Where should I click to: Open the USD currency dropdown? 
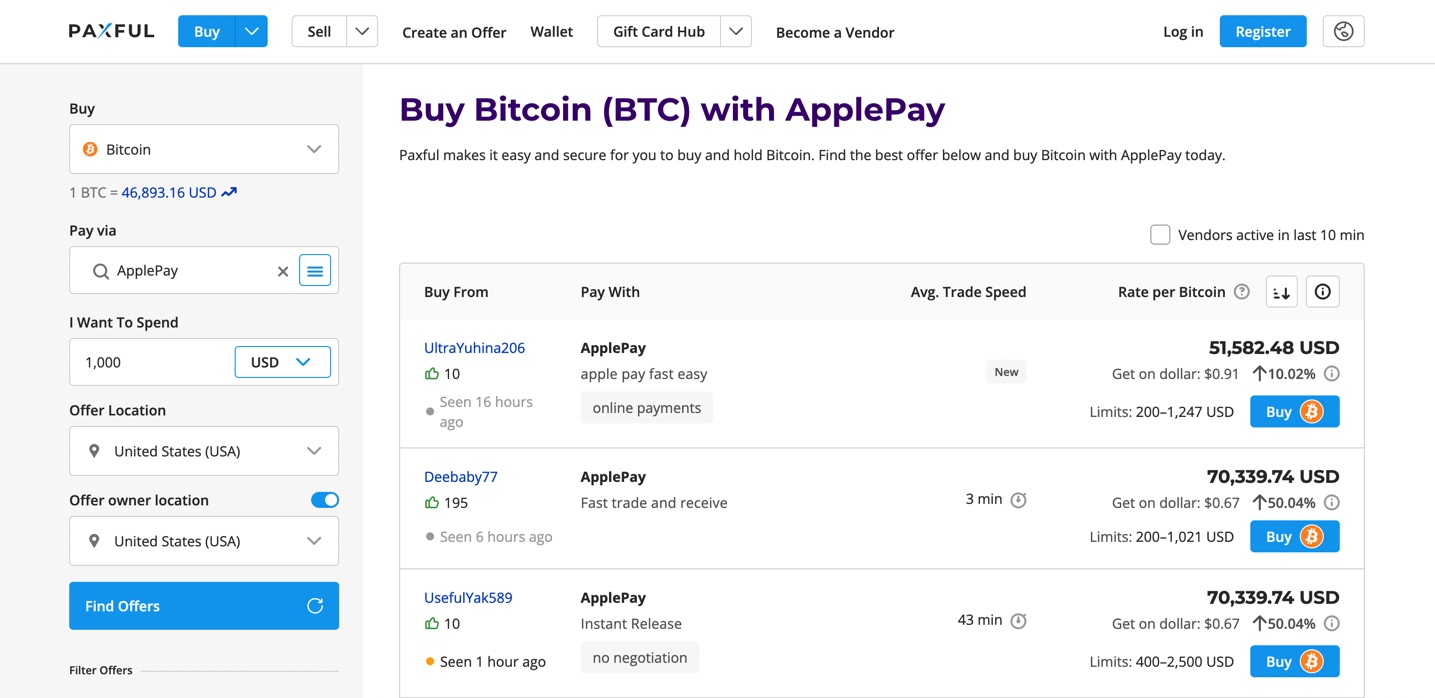[x=282, y=362]
